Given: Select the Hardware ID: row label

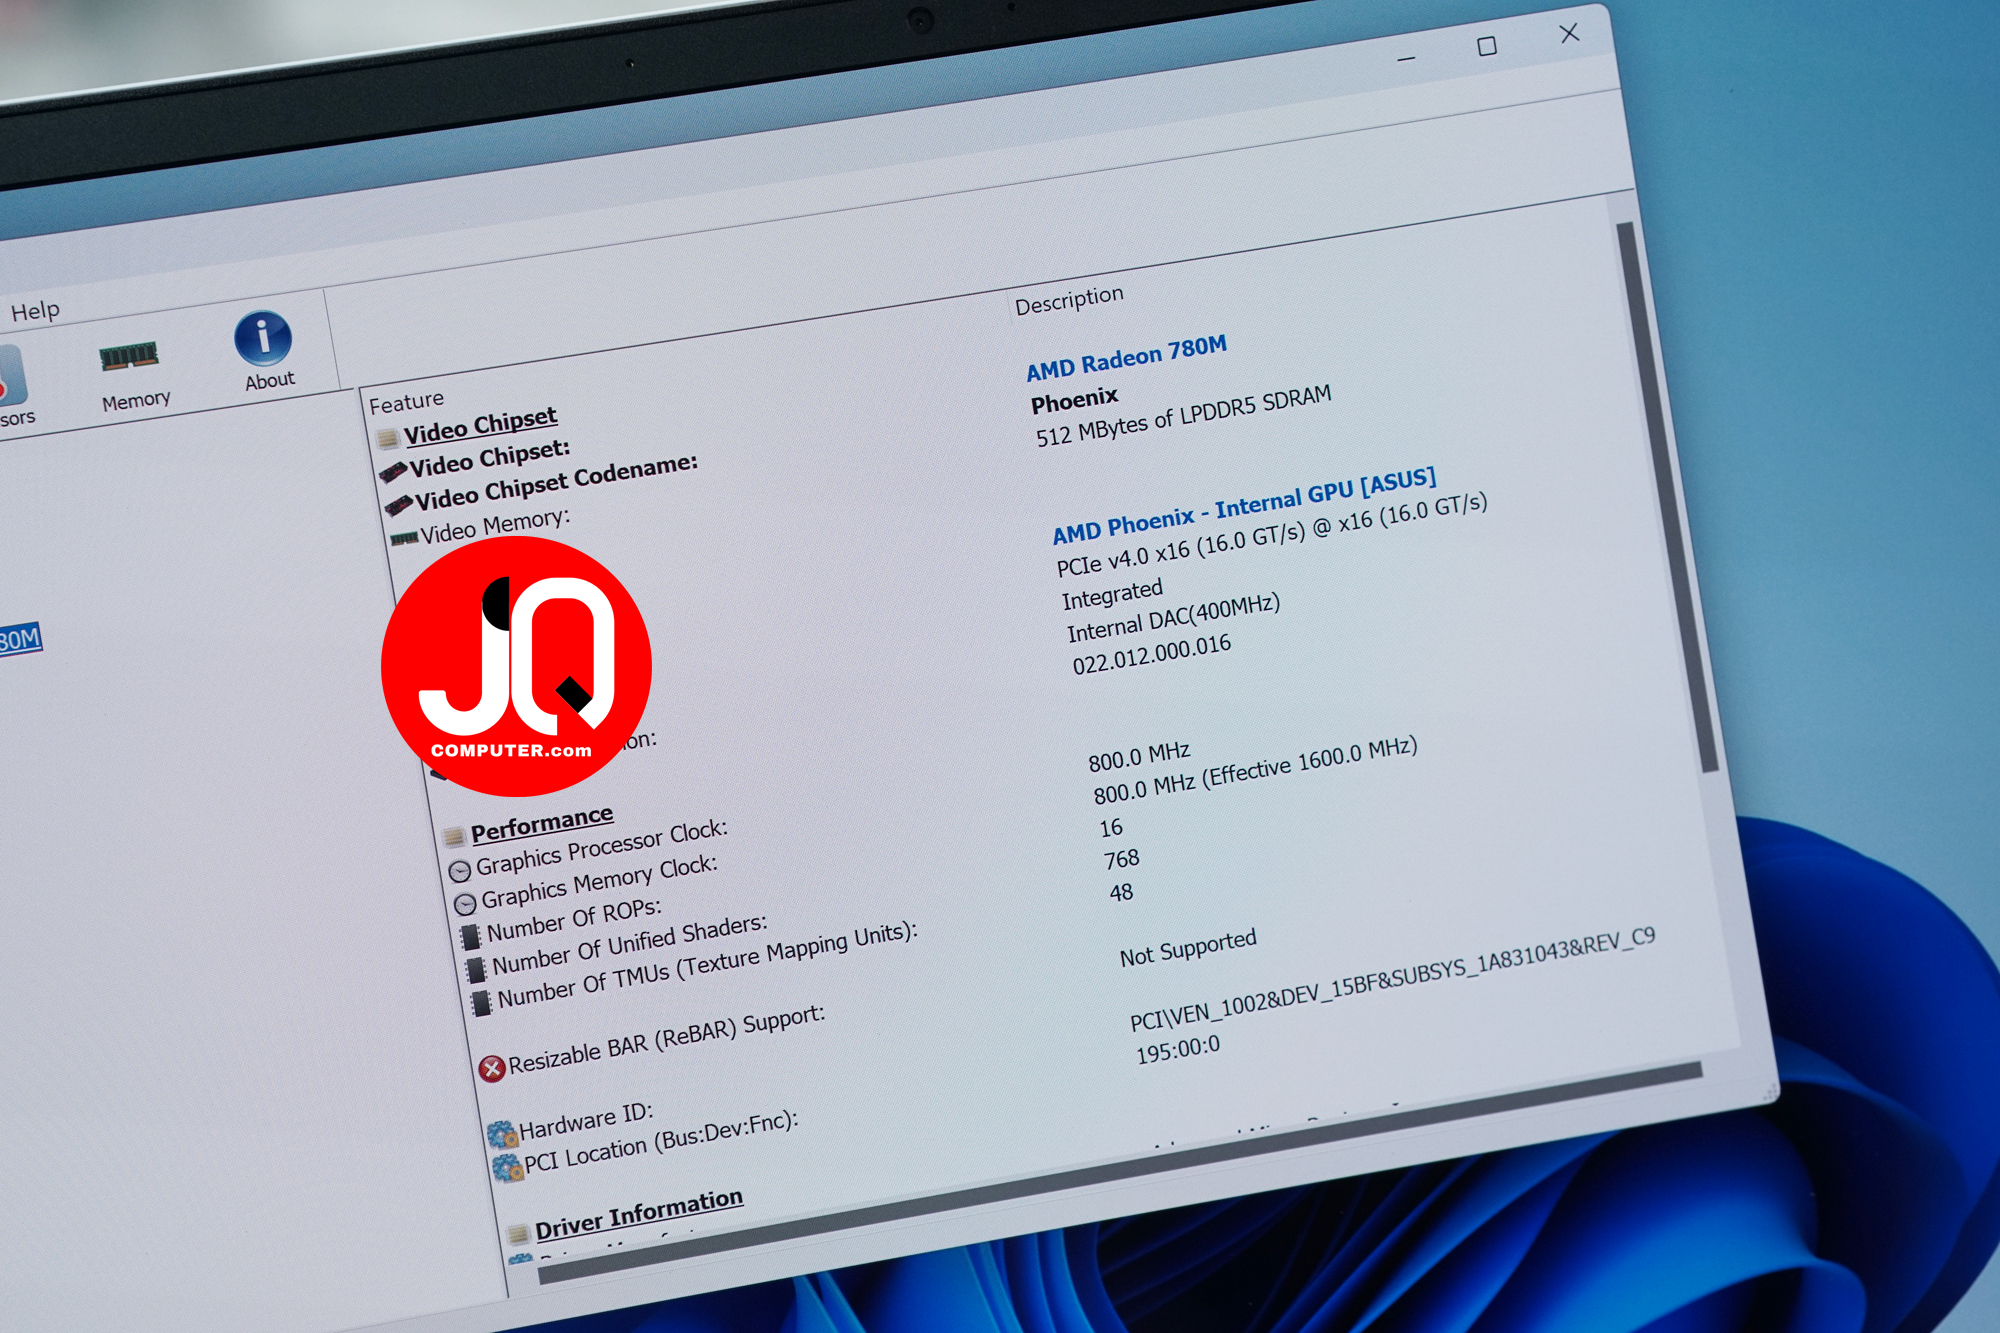Looking at the screenshot, I should pyautogui.click(x=586, y=1121).
